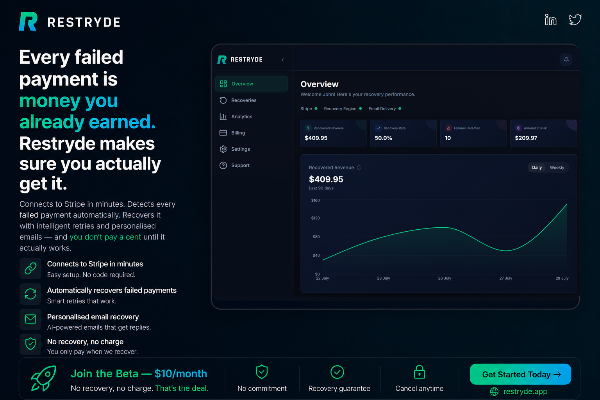Open the LinkedIn profile icon
Image resolution: width=600 pixels, height=400 pixels.
550,20
